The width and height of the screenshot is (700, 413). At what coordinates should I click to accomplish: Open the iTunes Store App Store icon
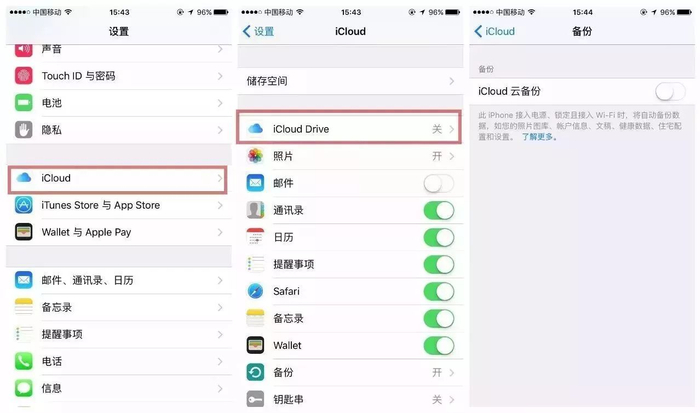23,205
